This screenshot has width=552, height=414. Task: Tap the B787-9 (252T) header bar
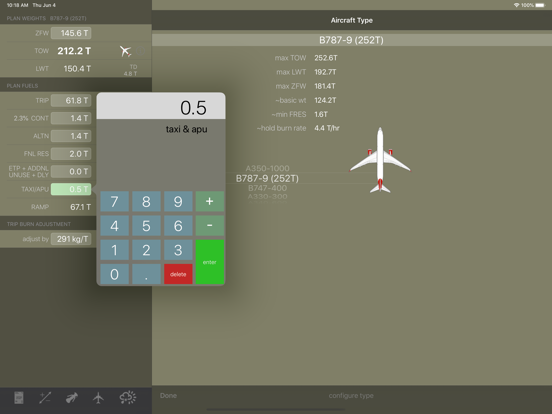pos(352,40)
